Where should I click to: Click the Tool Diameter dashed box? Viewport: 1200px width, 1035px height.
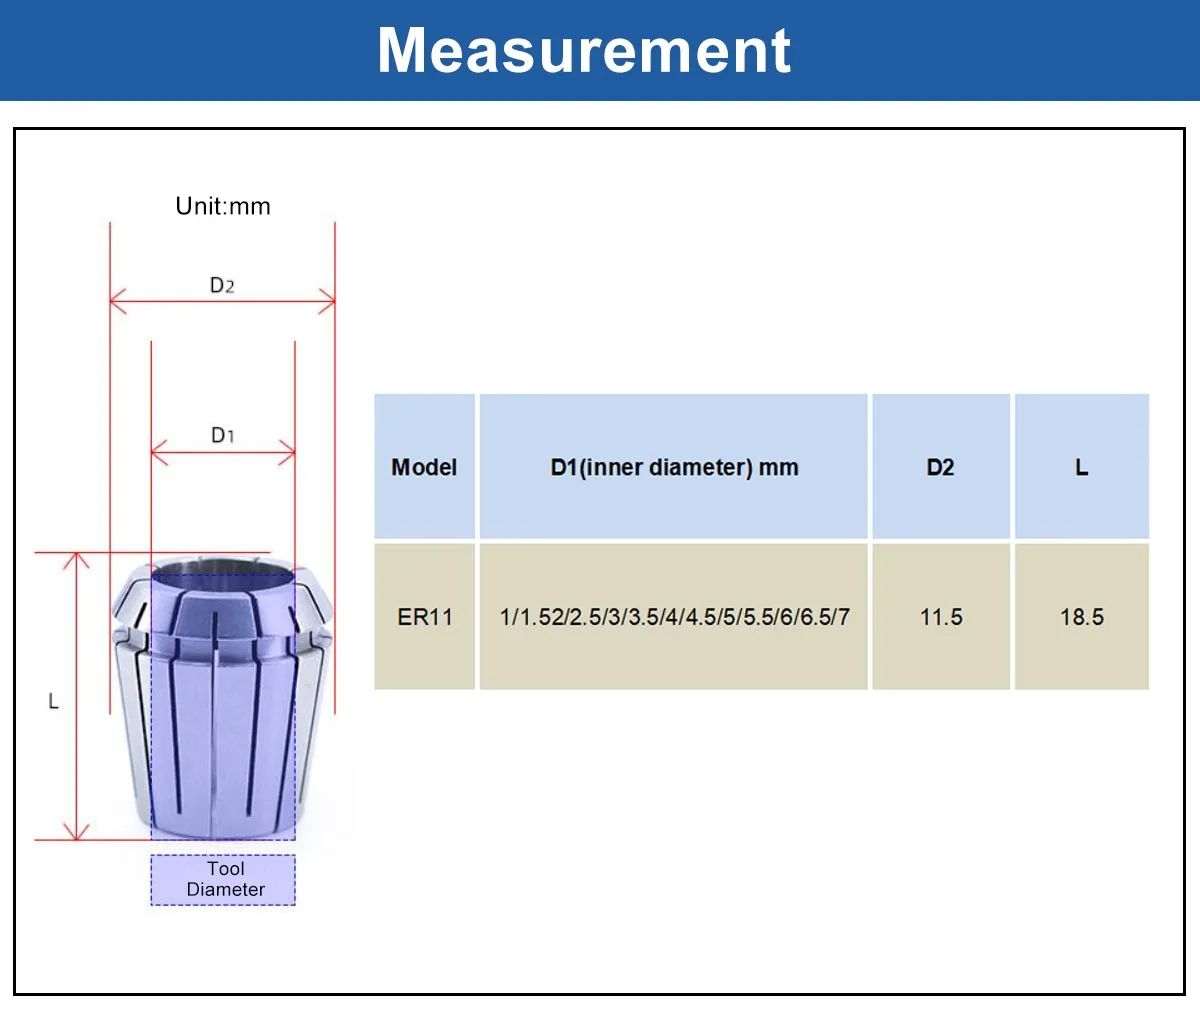click(x=223, y=880)
